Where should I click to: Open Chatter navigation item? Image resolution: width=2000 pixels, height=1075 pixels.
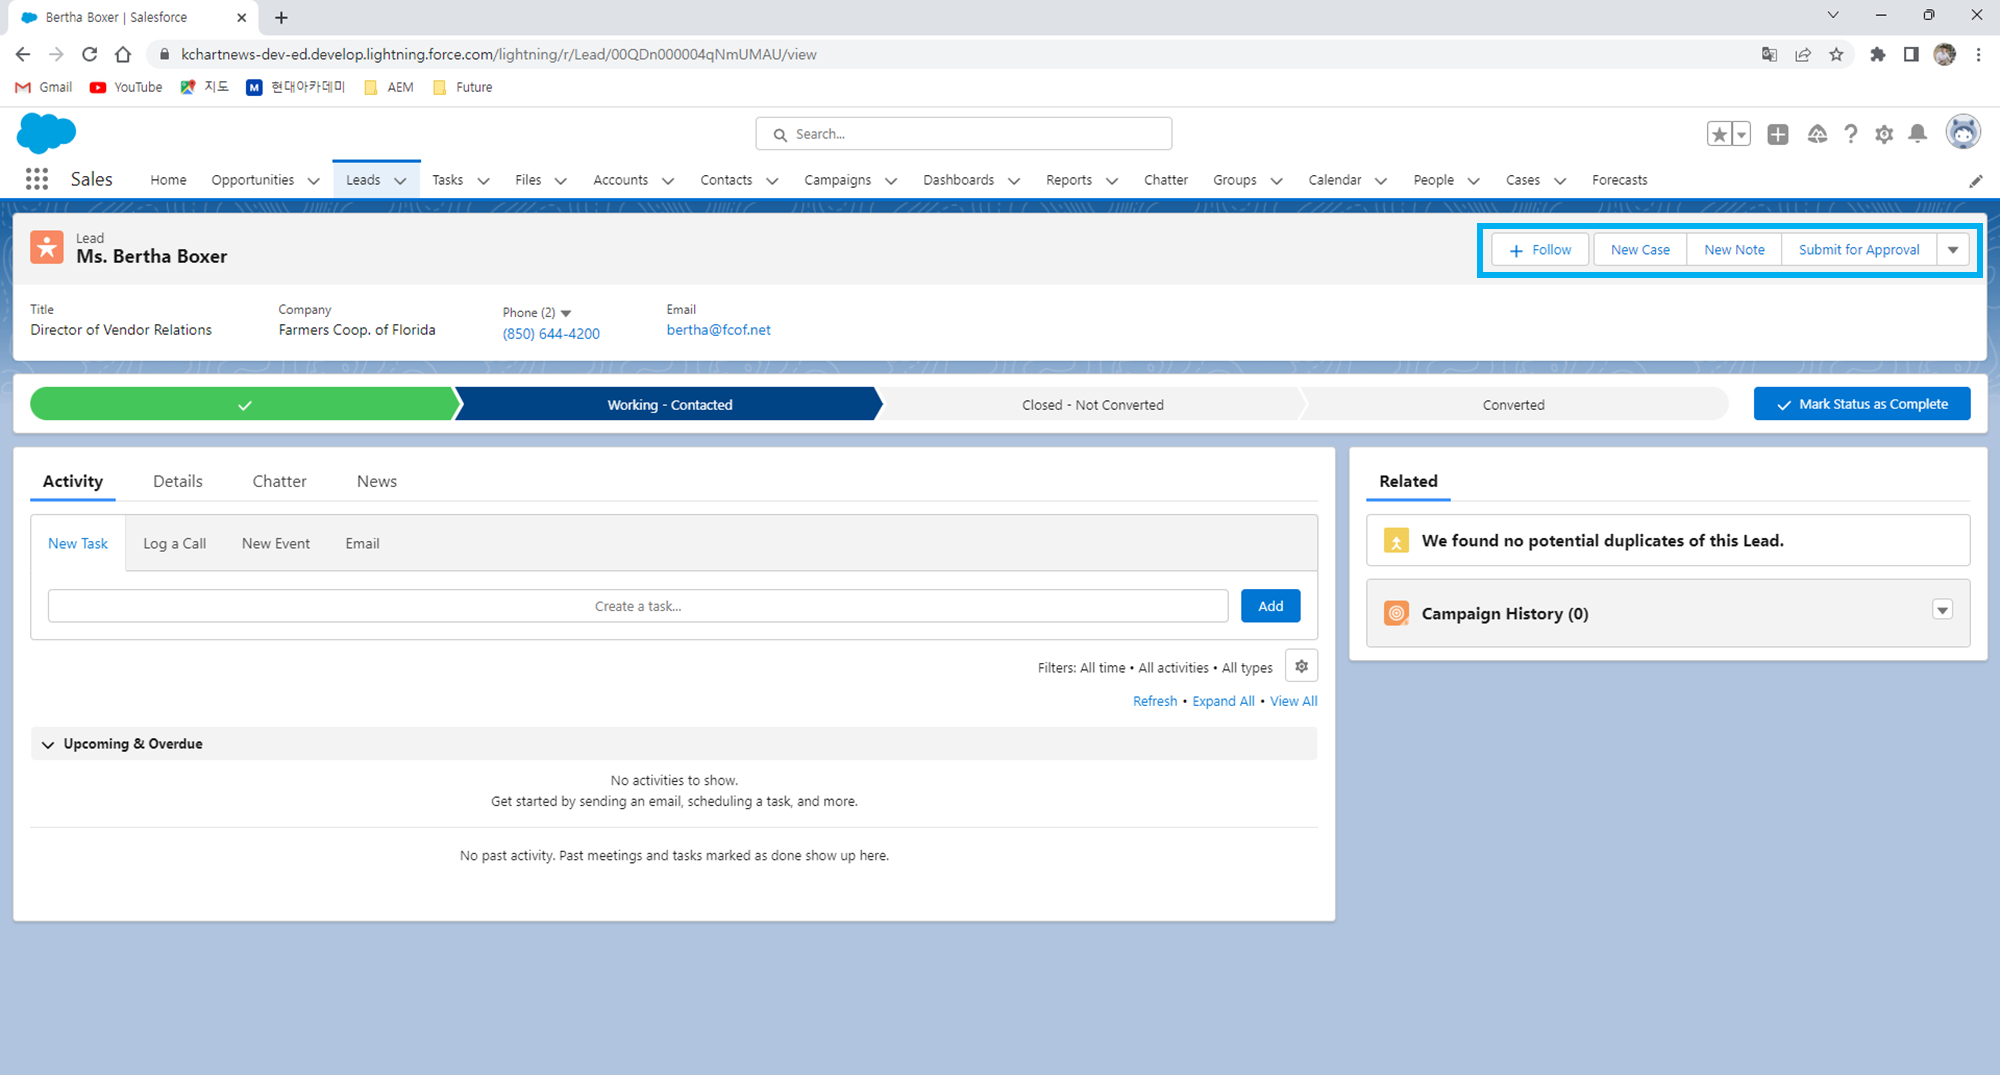[x=1166, y=180]
